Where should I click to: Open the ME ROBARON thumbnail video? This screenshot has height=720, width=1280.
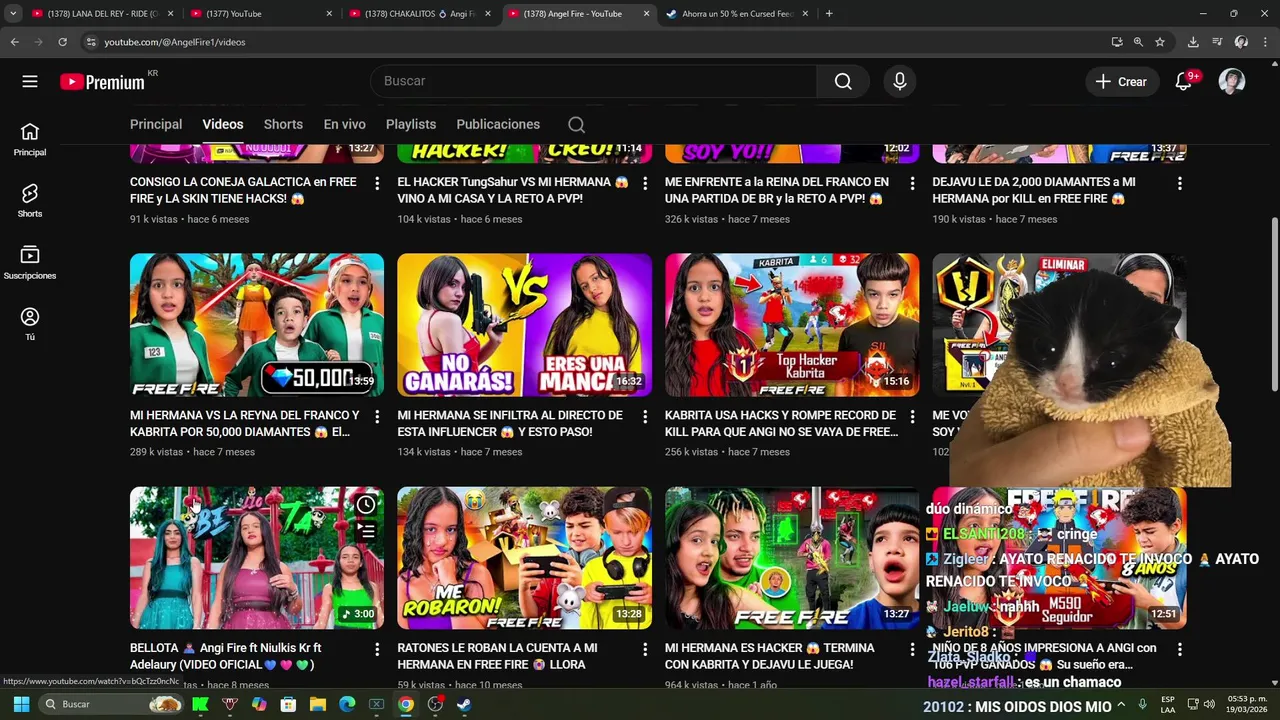pos(524,558)
